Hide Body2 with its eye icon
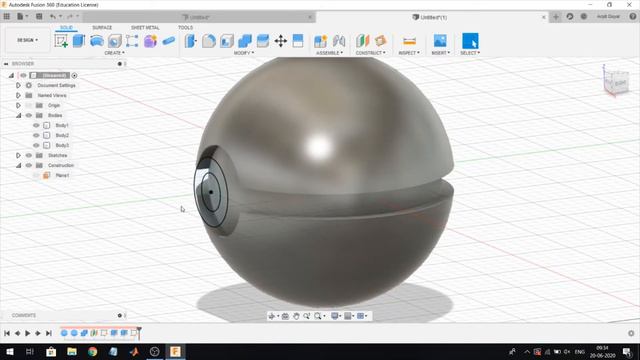Viewport: 640px width, 360px height. click(36, 135)
